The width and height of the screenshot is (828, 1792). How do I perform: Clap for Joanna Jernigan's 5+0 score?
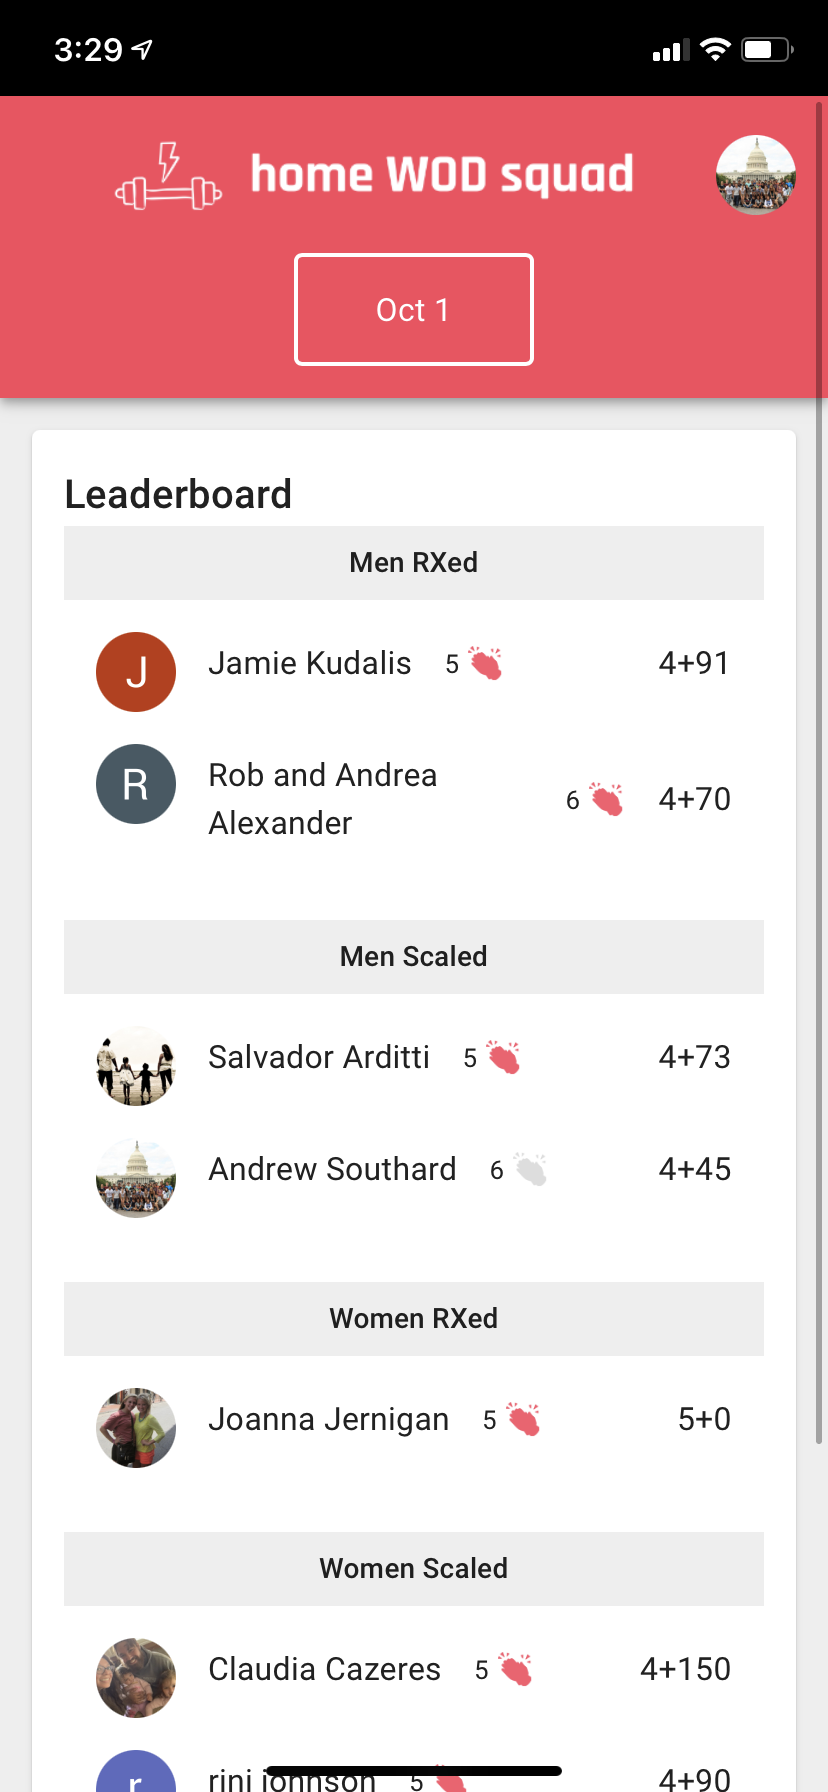[x=523, y=1420]
